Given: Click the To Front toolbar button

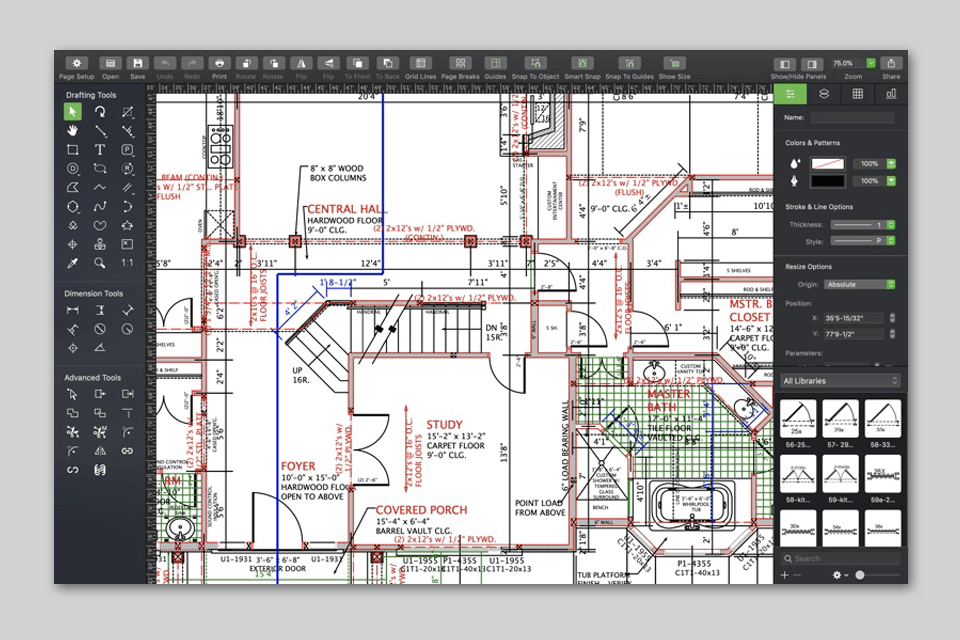Looking at the screenshot, I should [x=357, y=63].
